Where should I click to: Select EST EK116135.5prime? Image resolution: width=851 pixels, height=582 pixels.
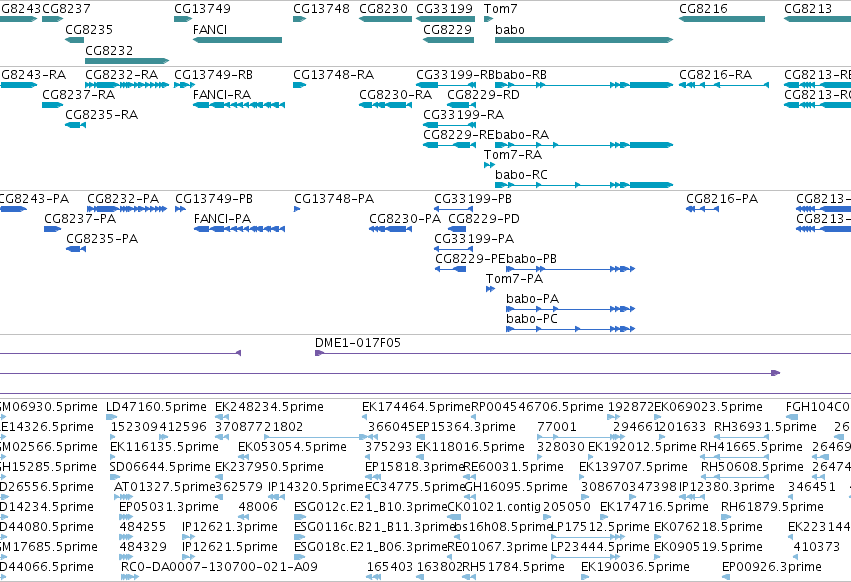click(x=164, y=447)
